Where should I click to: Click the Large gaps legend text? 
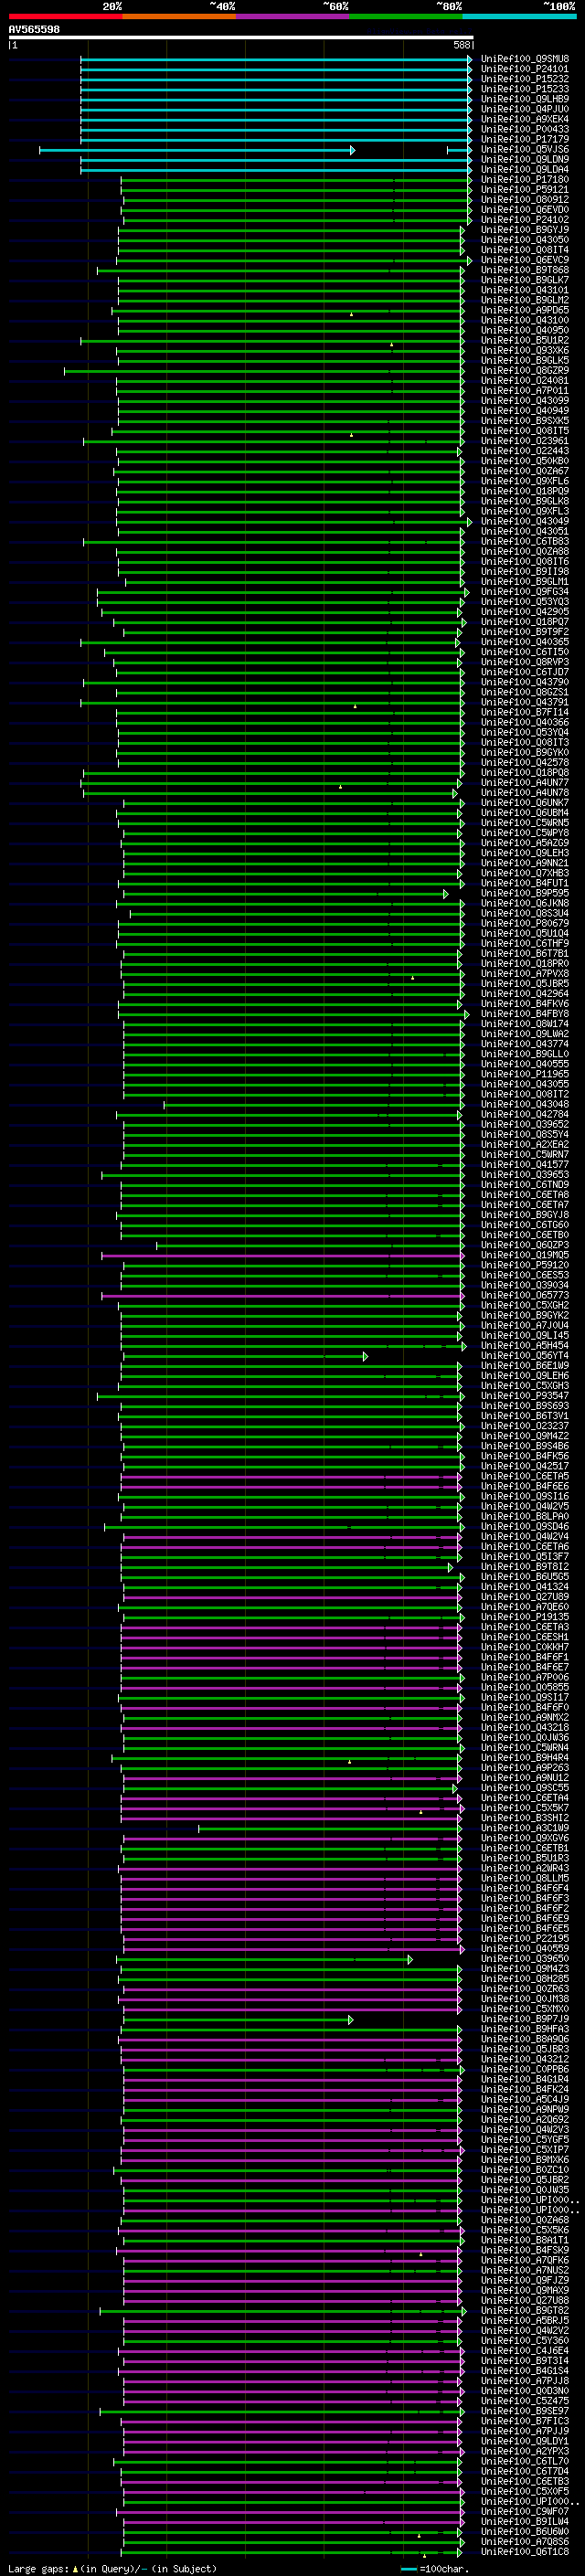pyautogui.click(x=38, y=2569)
